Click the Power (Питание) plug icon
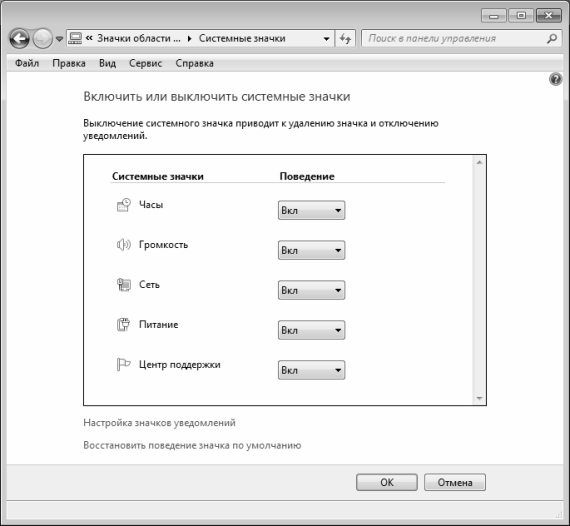 [124, 324]
